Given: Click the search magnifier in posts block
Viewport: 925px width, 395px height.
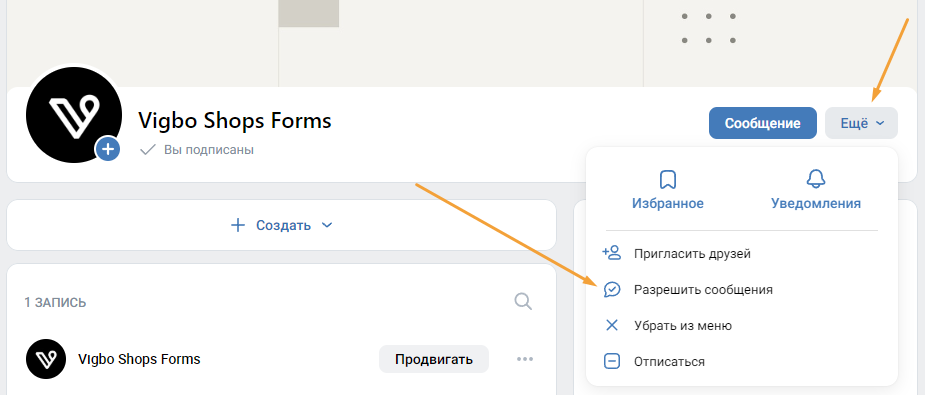Looking at the screenshot, I should point(523,301).
